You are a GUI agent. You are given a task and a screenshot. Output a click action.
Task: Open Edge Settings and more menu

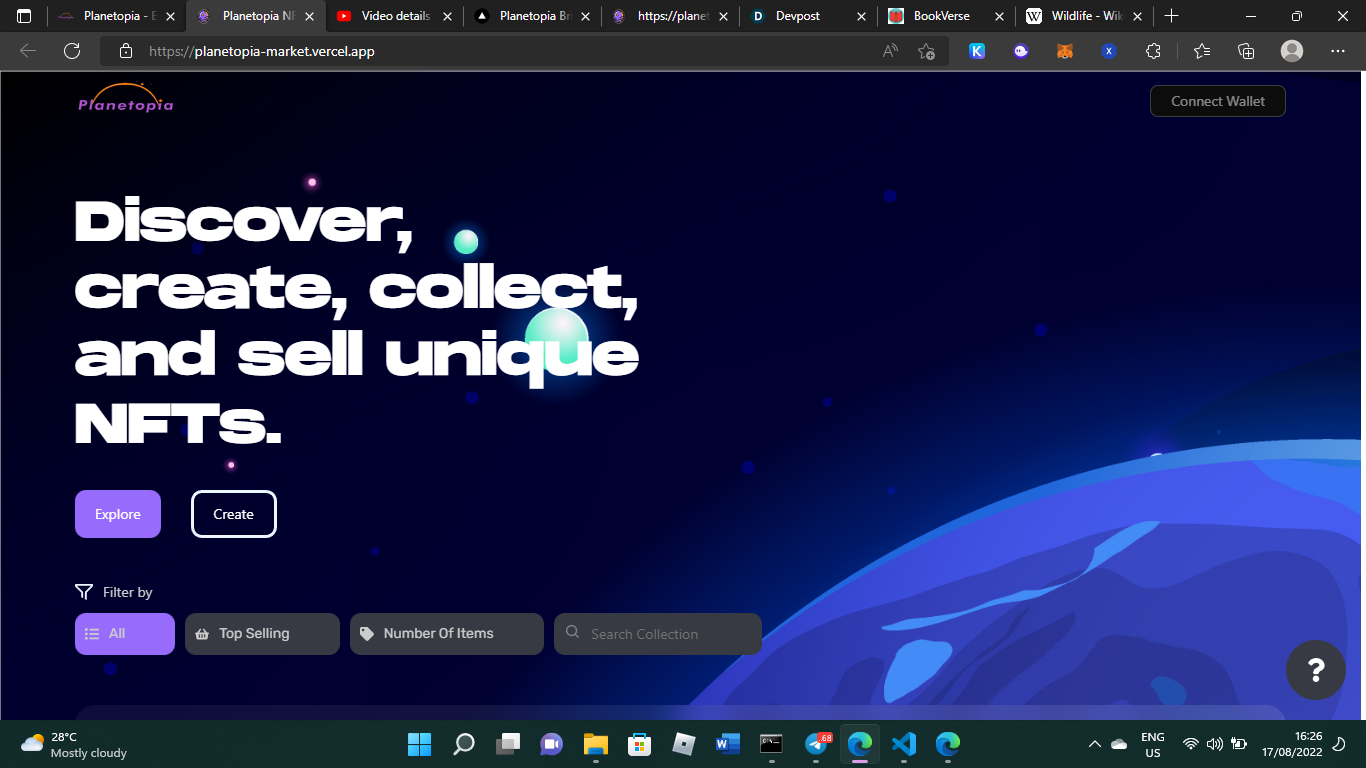coord(1338,51)
